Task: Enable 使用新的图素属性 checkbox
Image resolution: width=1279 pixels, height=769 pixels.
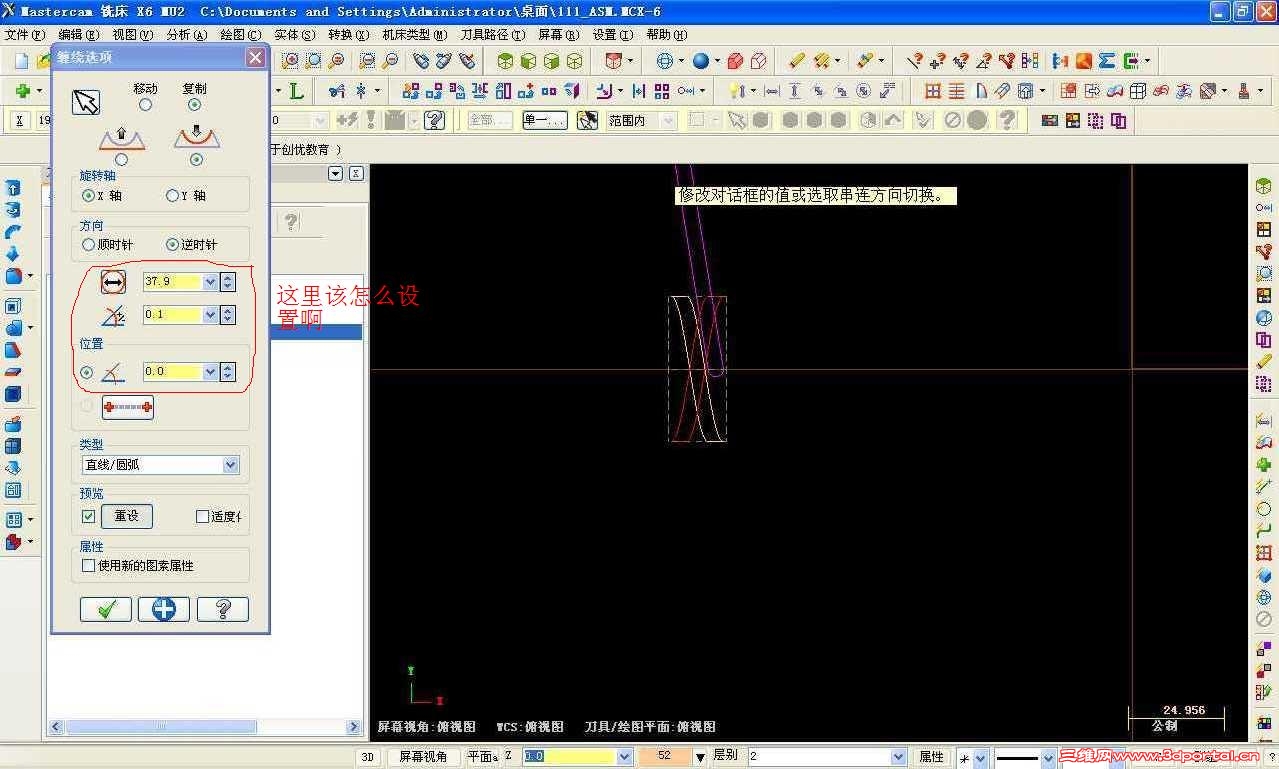Action: 88,565
